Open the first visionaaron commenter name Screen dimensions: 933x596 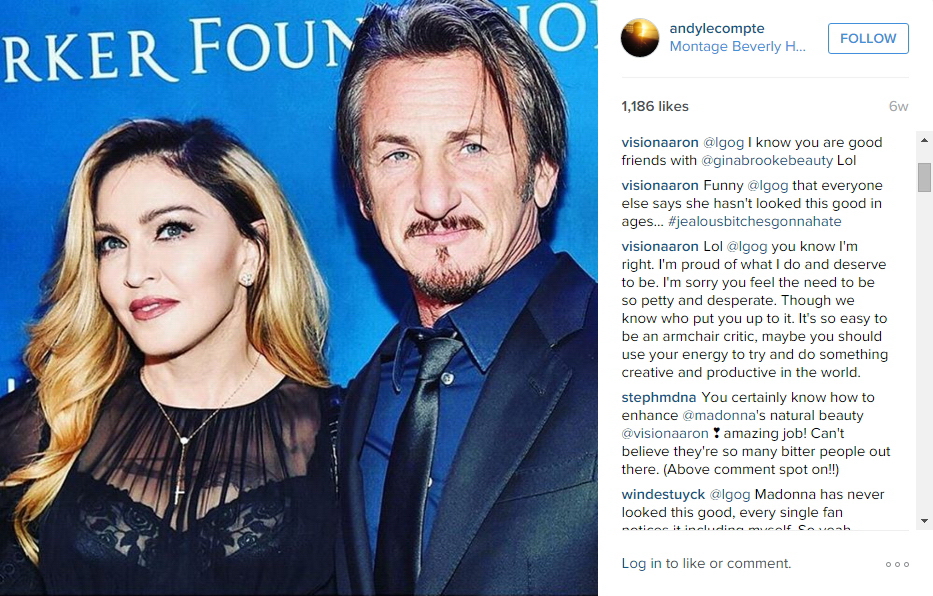pos(660,143)
